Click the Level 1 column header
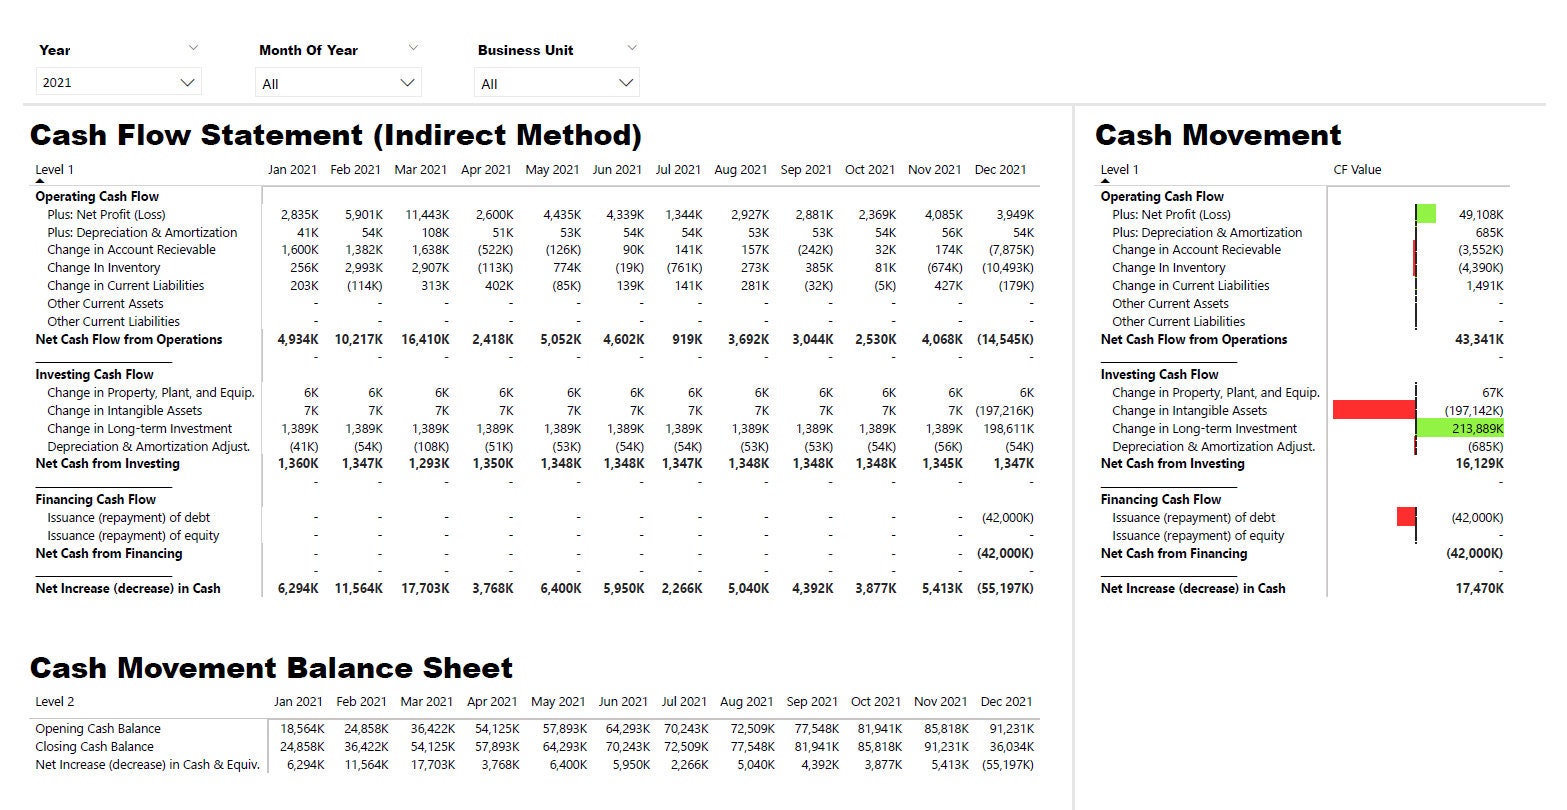This screenshot has width=1567, height=810. tap(54, 169)
